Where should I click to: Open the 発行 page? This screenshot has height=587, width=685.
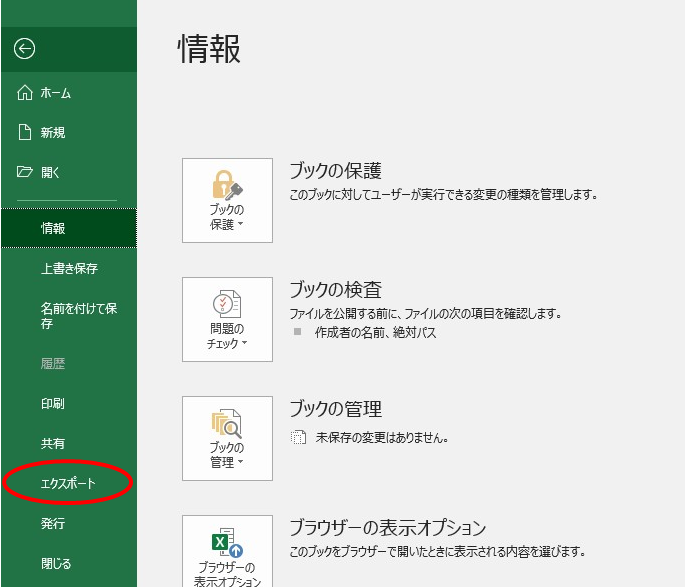pos(69,523)
